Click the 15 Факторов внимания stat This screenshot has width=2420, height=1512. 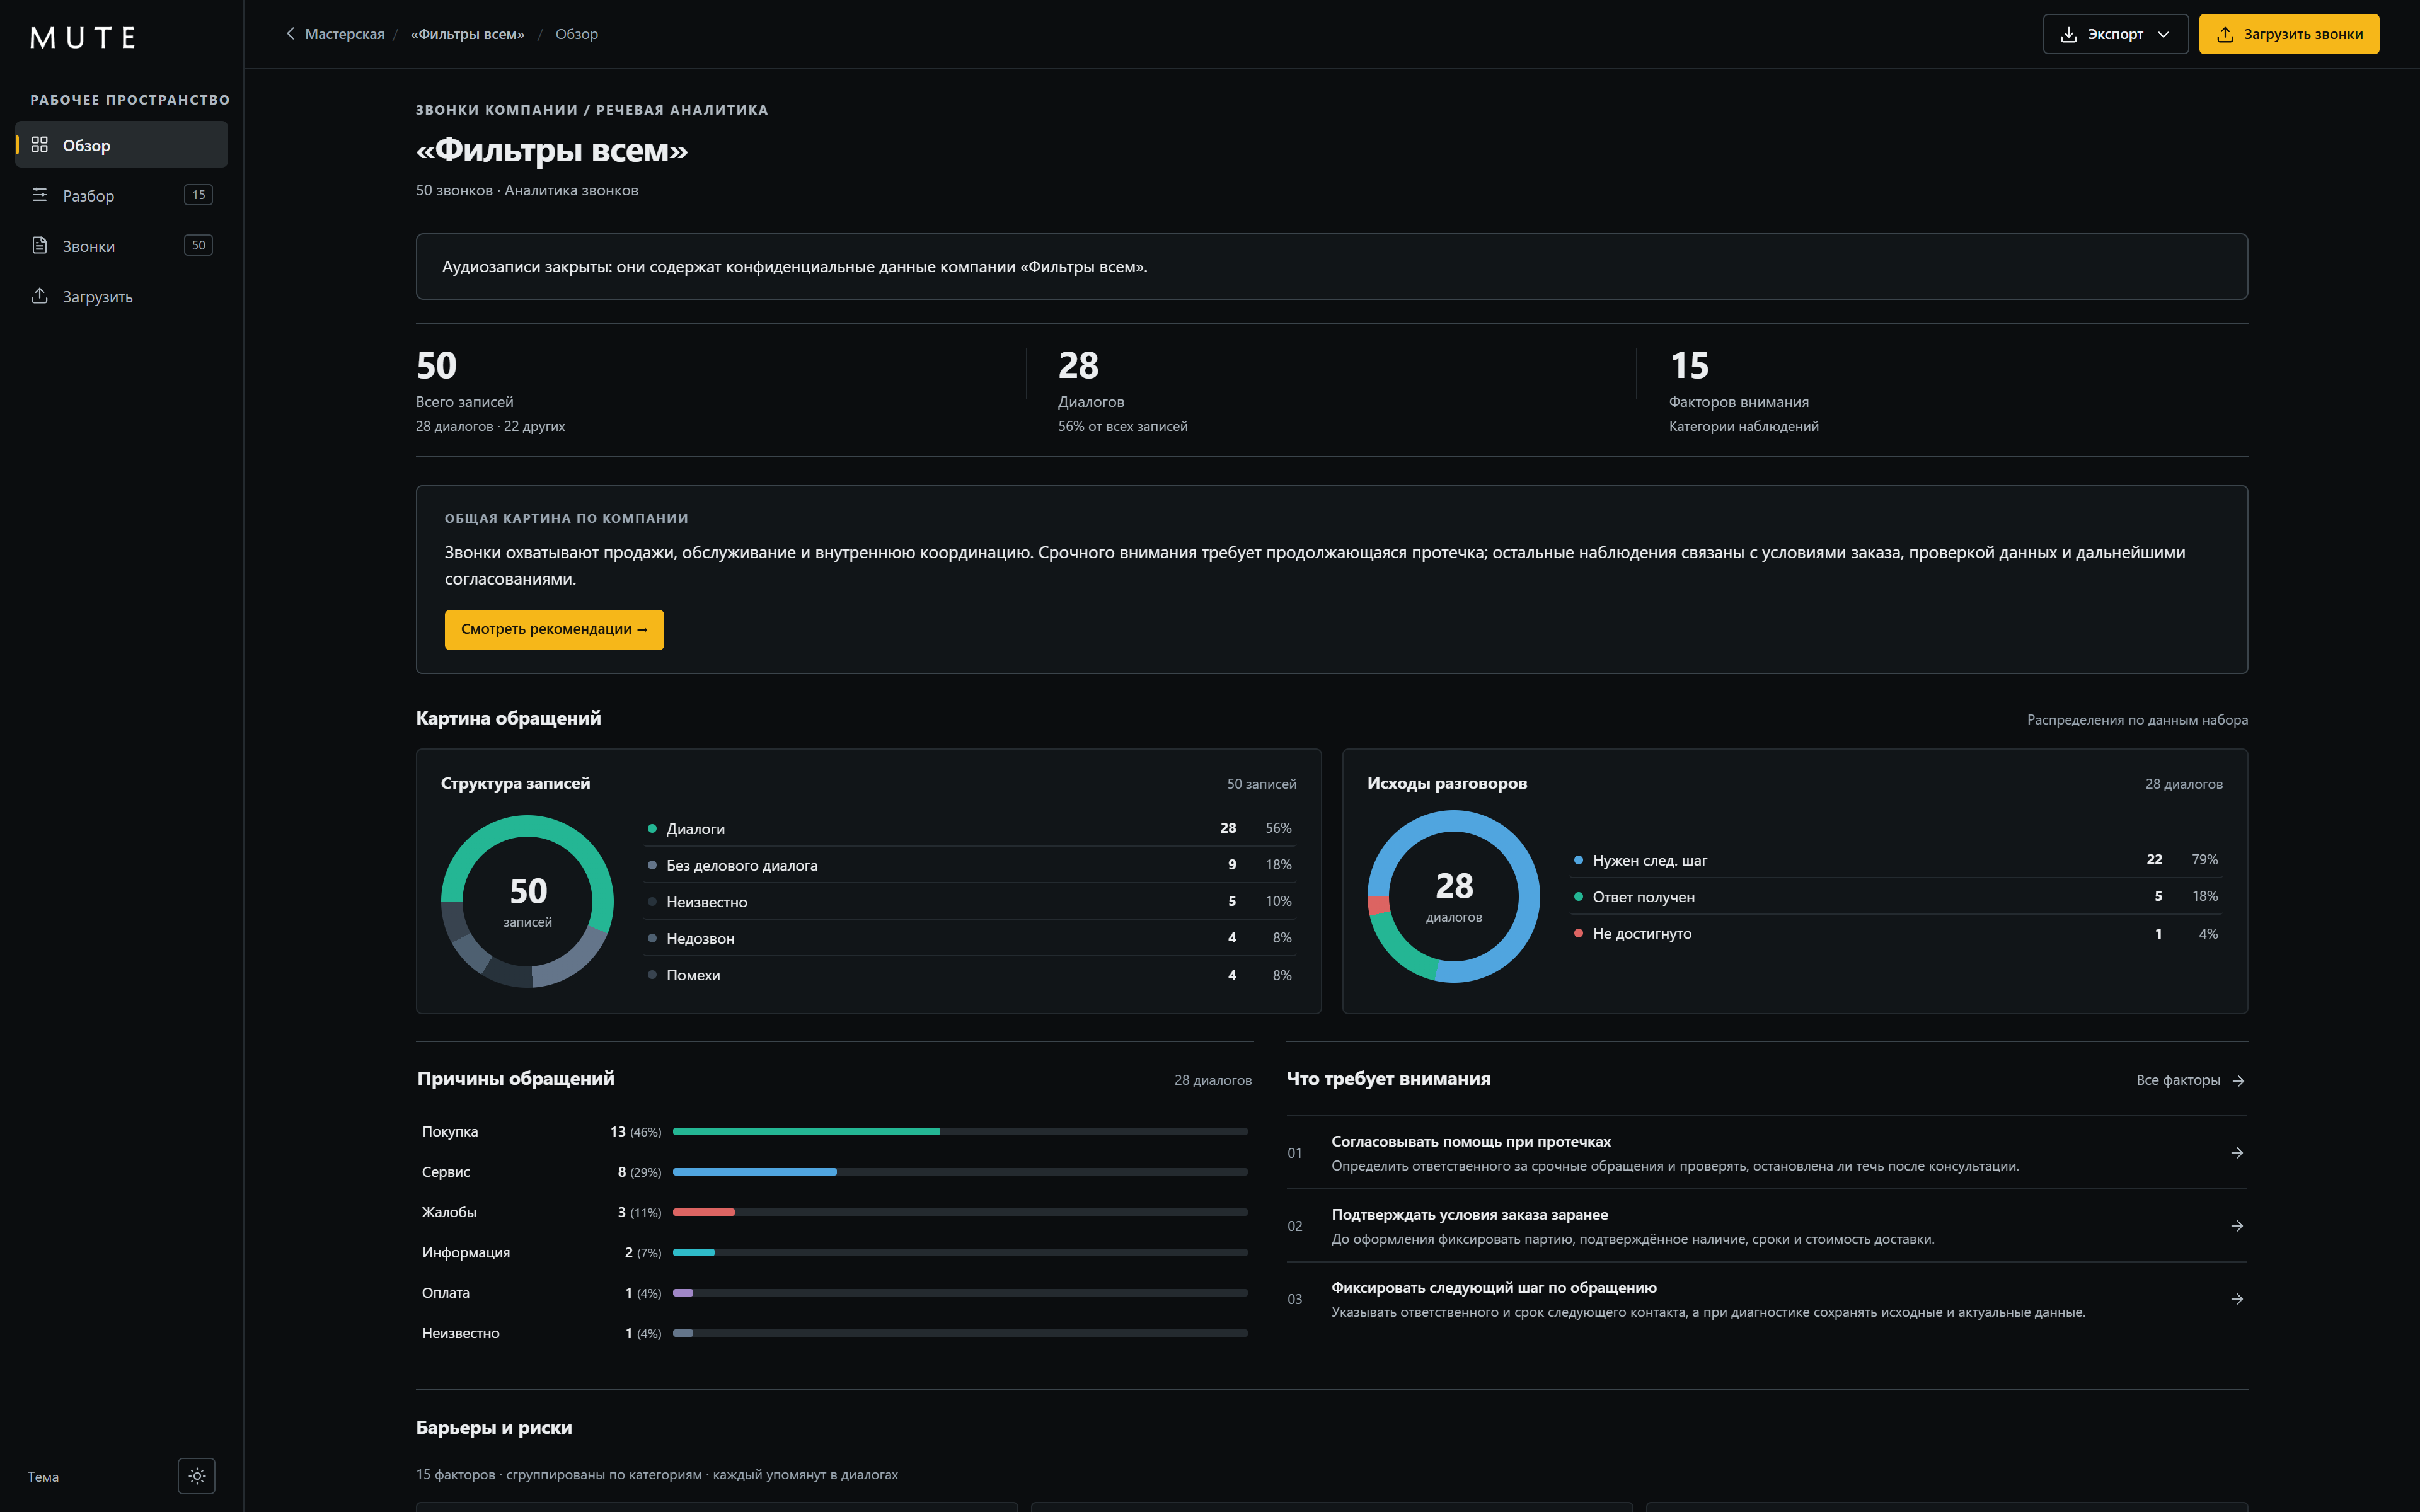tap(1743, 390)
